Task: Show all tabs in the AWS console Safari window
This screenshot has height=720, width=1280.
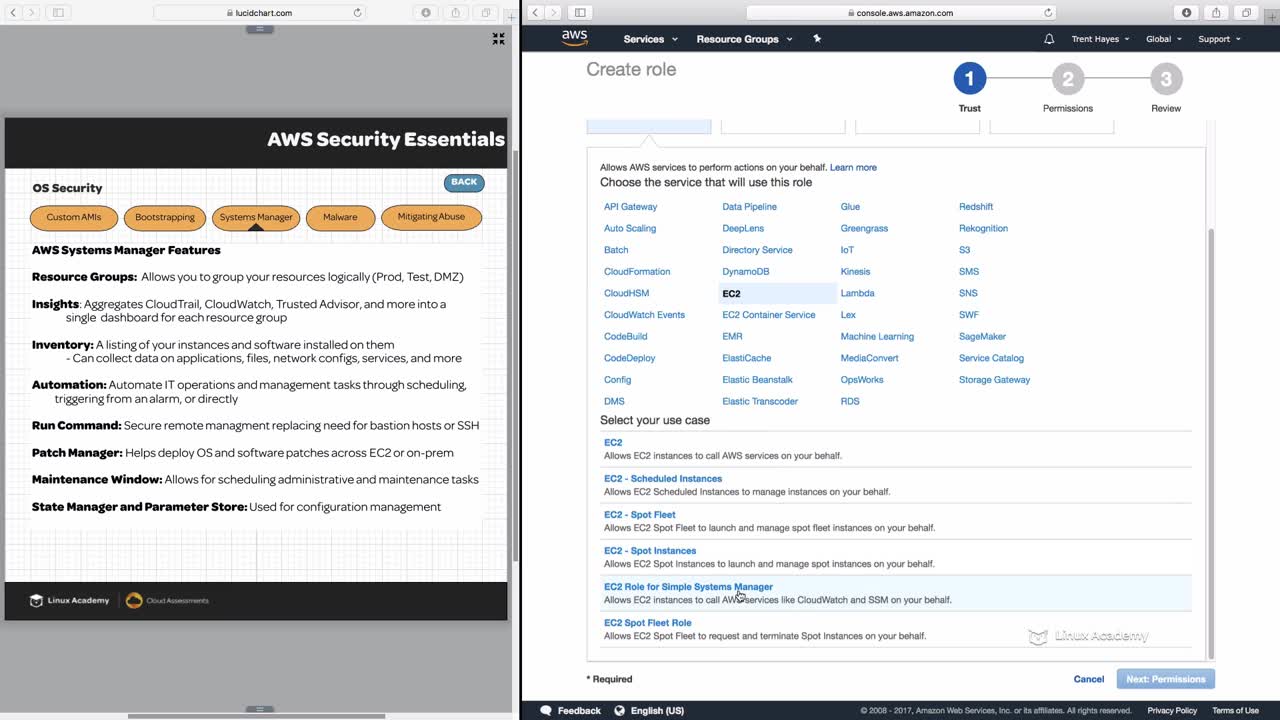Action: click(x=1247, y=13)
